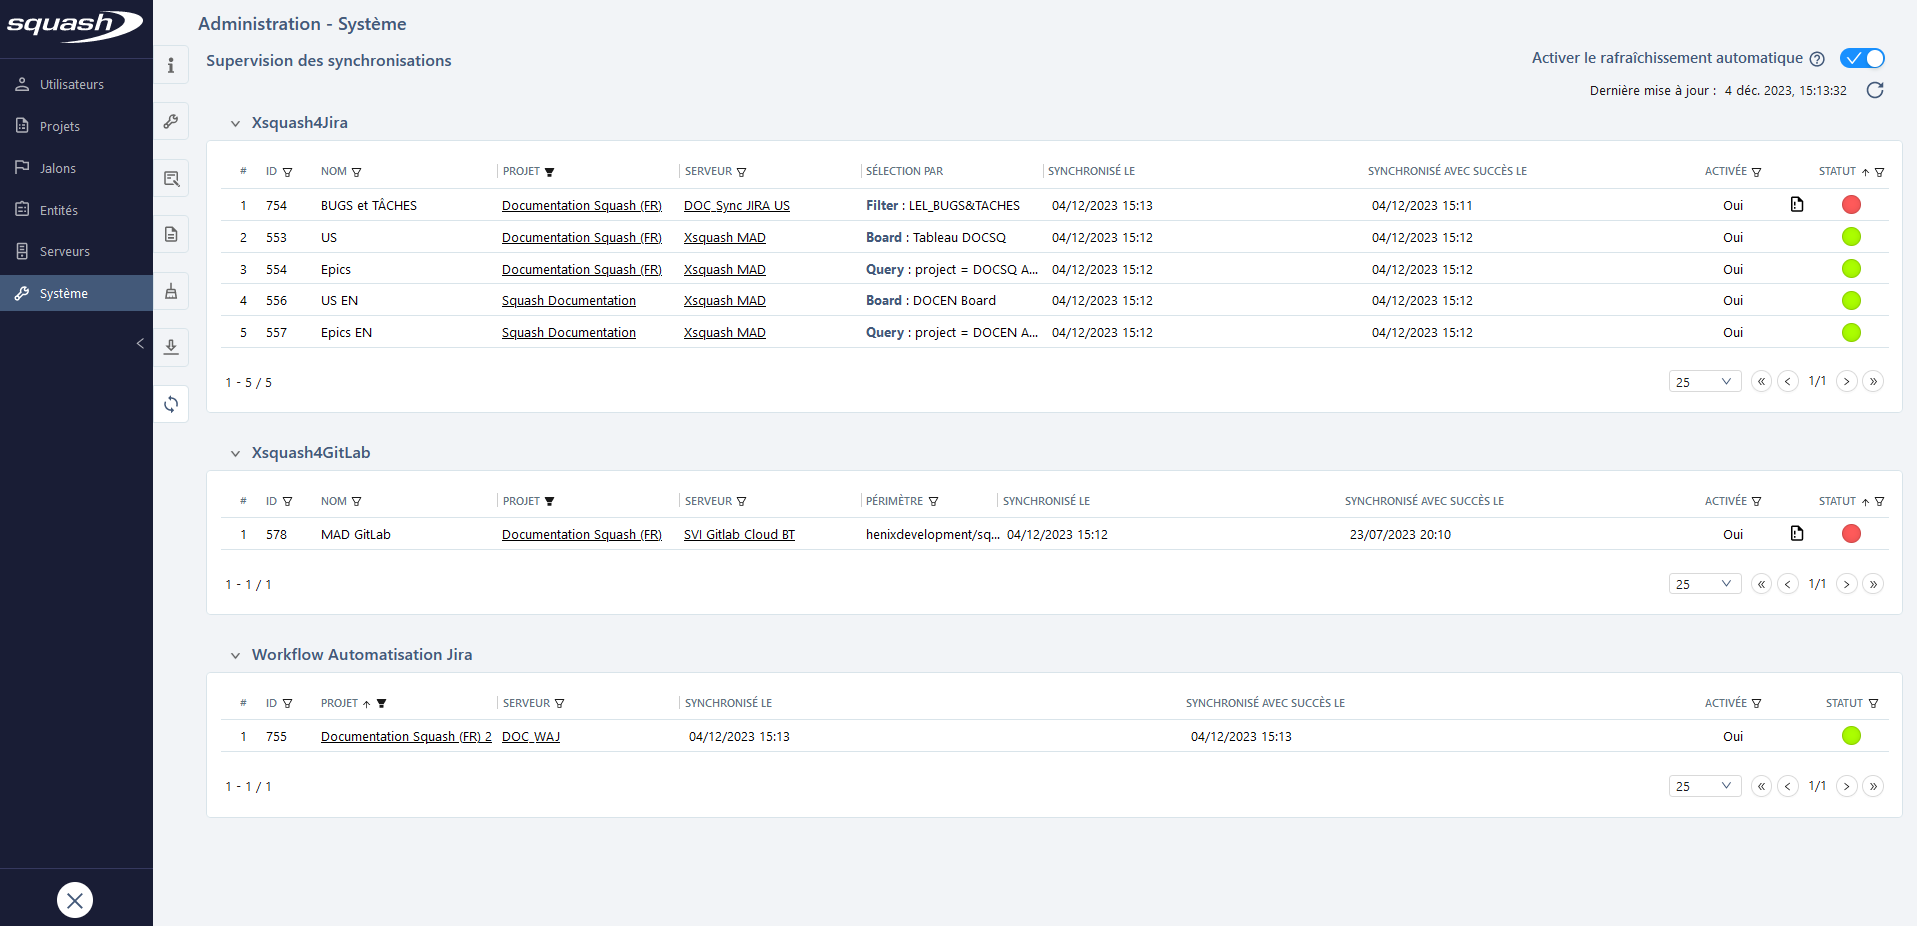Open the cleaning tab icon
1917x926 pixels.
coord(171,291)
